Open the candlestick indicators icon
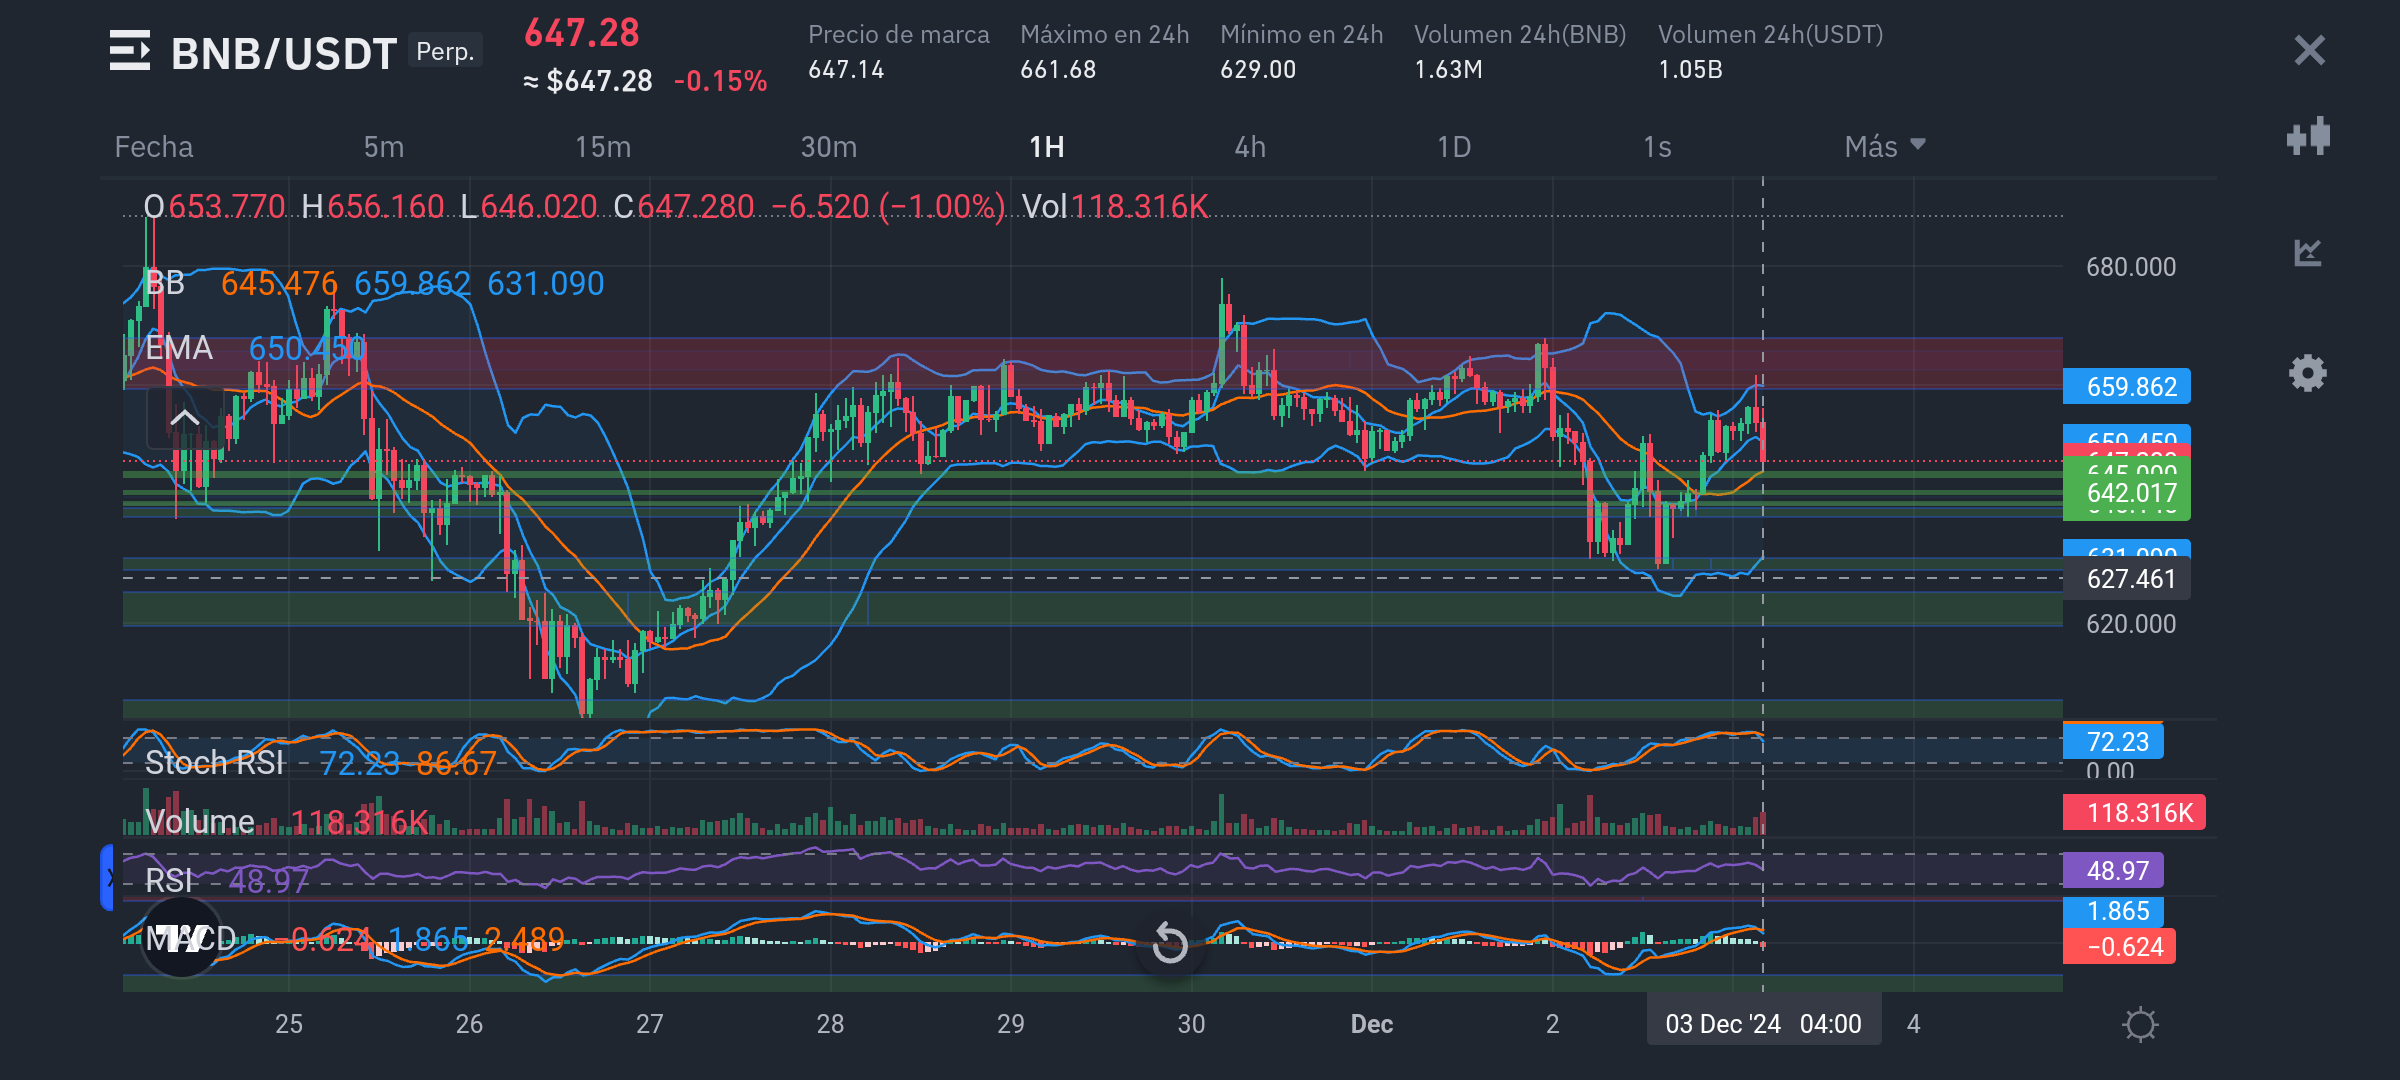 [x=2308, y=137]
